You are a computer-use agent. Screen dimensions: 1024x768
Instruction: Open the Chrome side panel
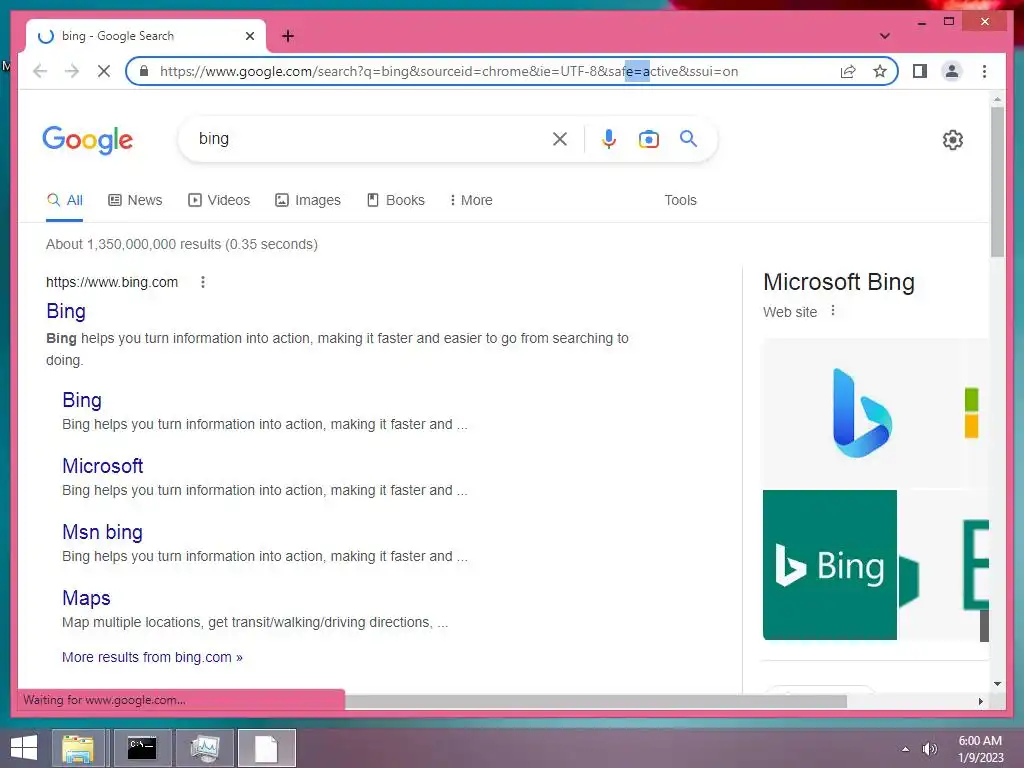(920, 71)
